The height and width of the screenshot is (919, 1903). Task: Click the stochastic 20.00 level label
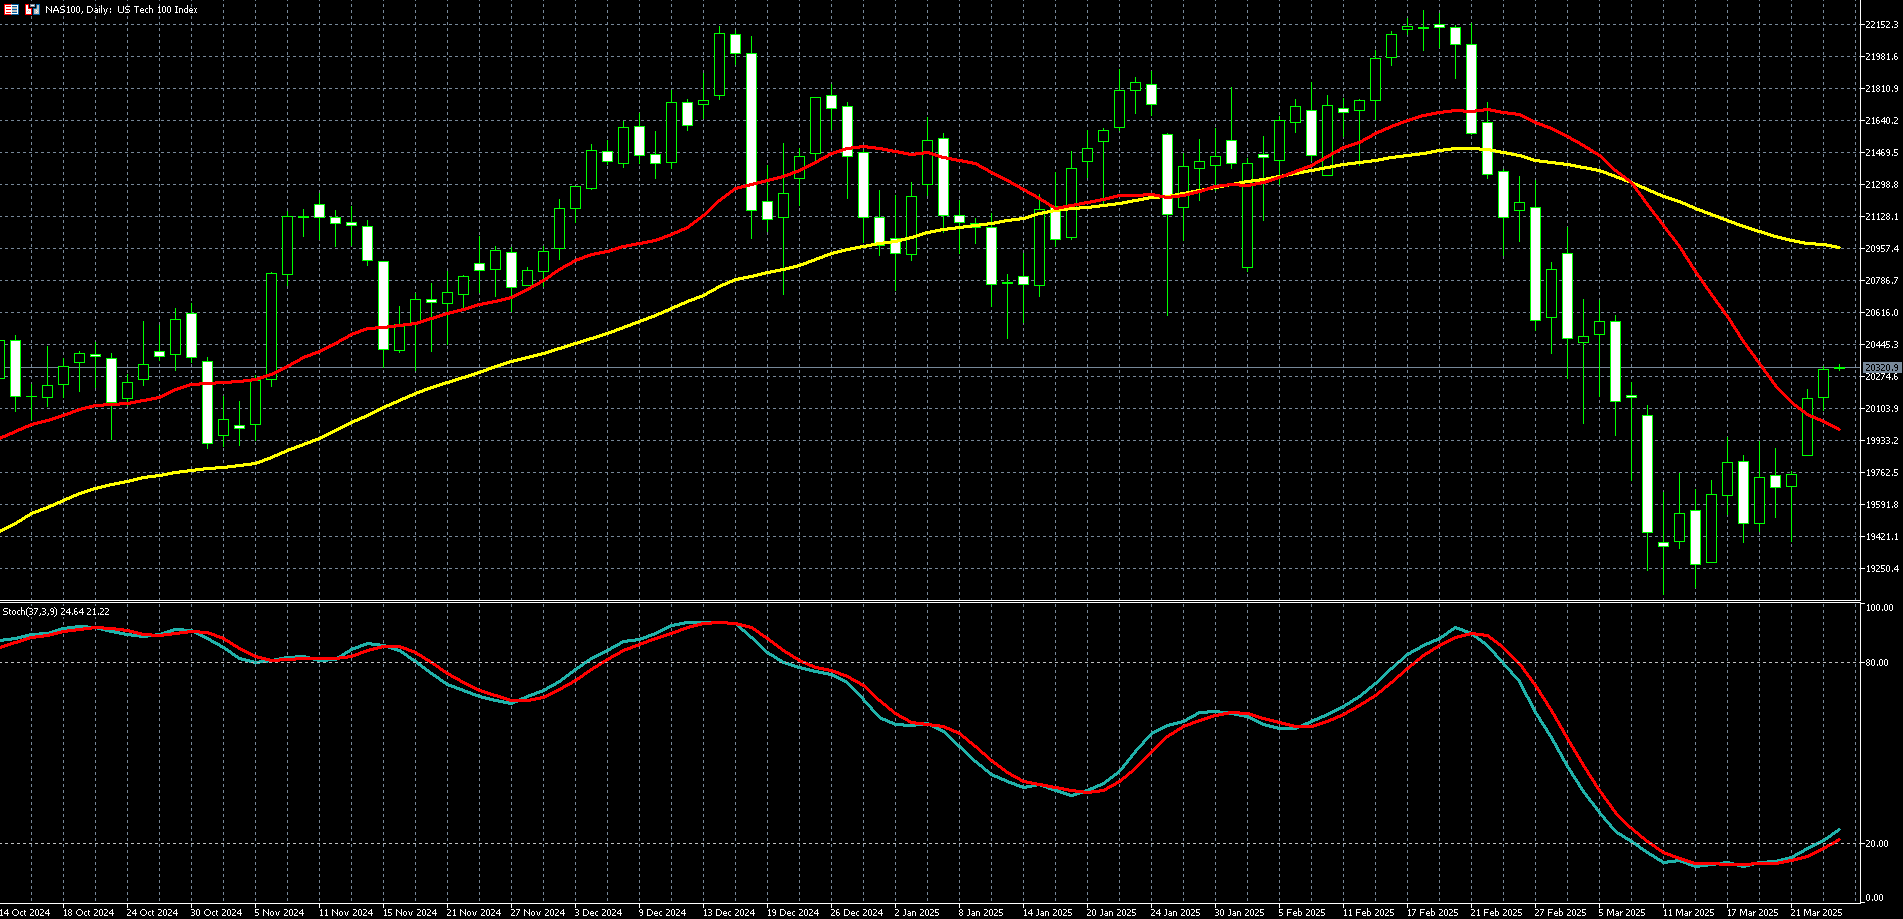[1878, 844]
